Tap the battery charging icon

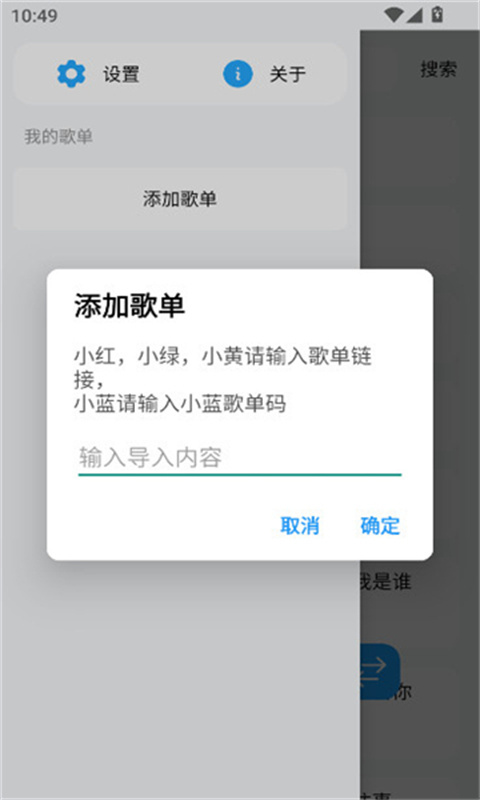(437, 15)
